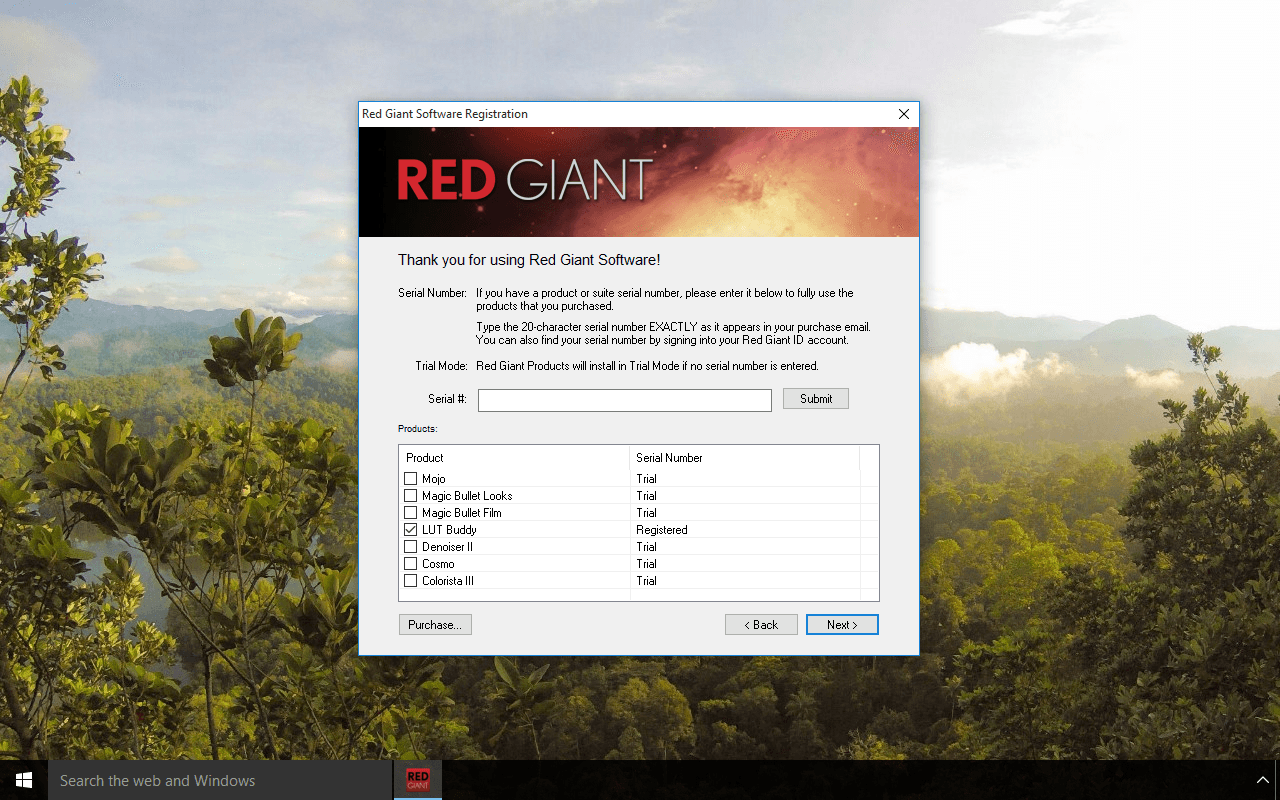Click the Trial status for Magic Bullet Looks
This screenshot has height=800, width=1280.
click(646, 496)
